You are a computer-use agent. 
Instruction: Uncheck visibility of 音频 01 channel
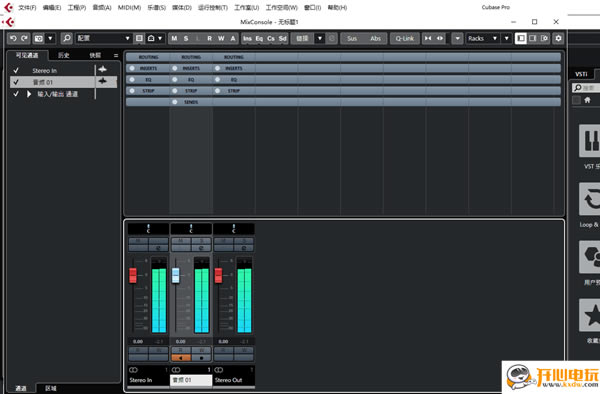[x=16, y=82]
